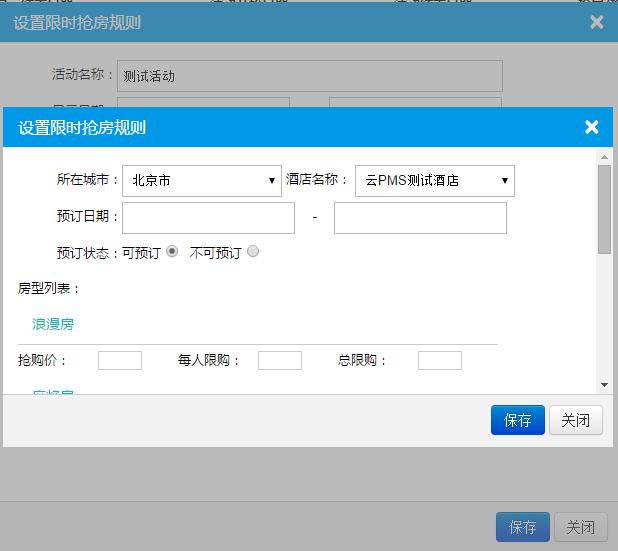Close the inner blue rule dialog

coord(591,127)
